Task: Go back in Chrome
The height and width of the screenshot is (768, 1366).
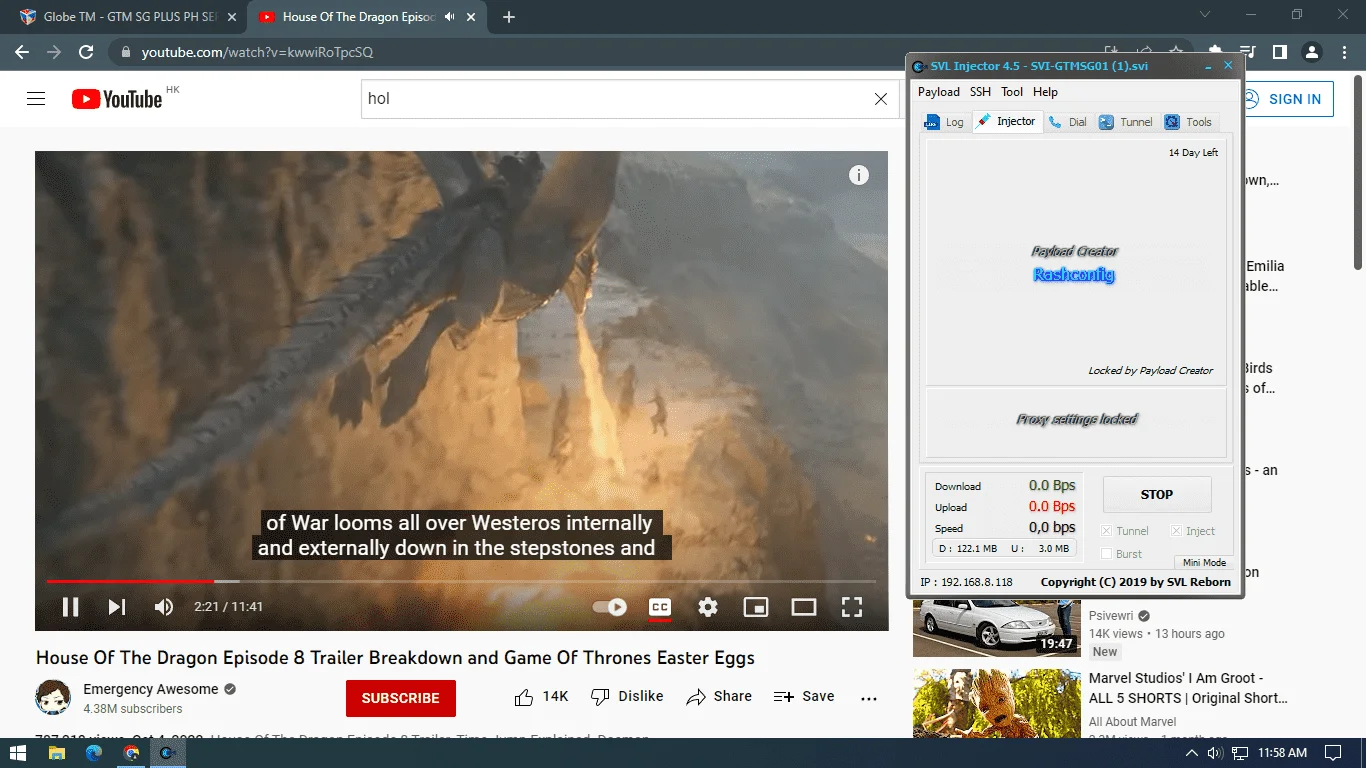Action: click(21, 52)
